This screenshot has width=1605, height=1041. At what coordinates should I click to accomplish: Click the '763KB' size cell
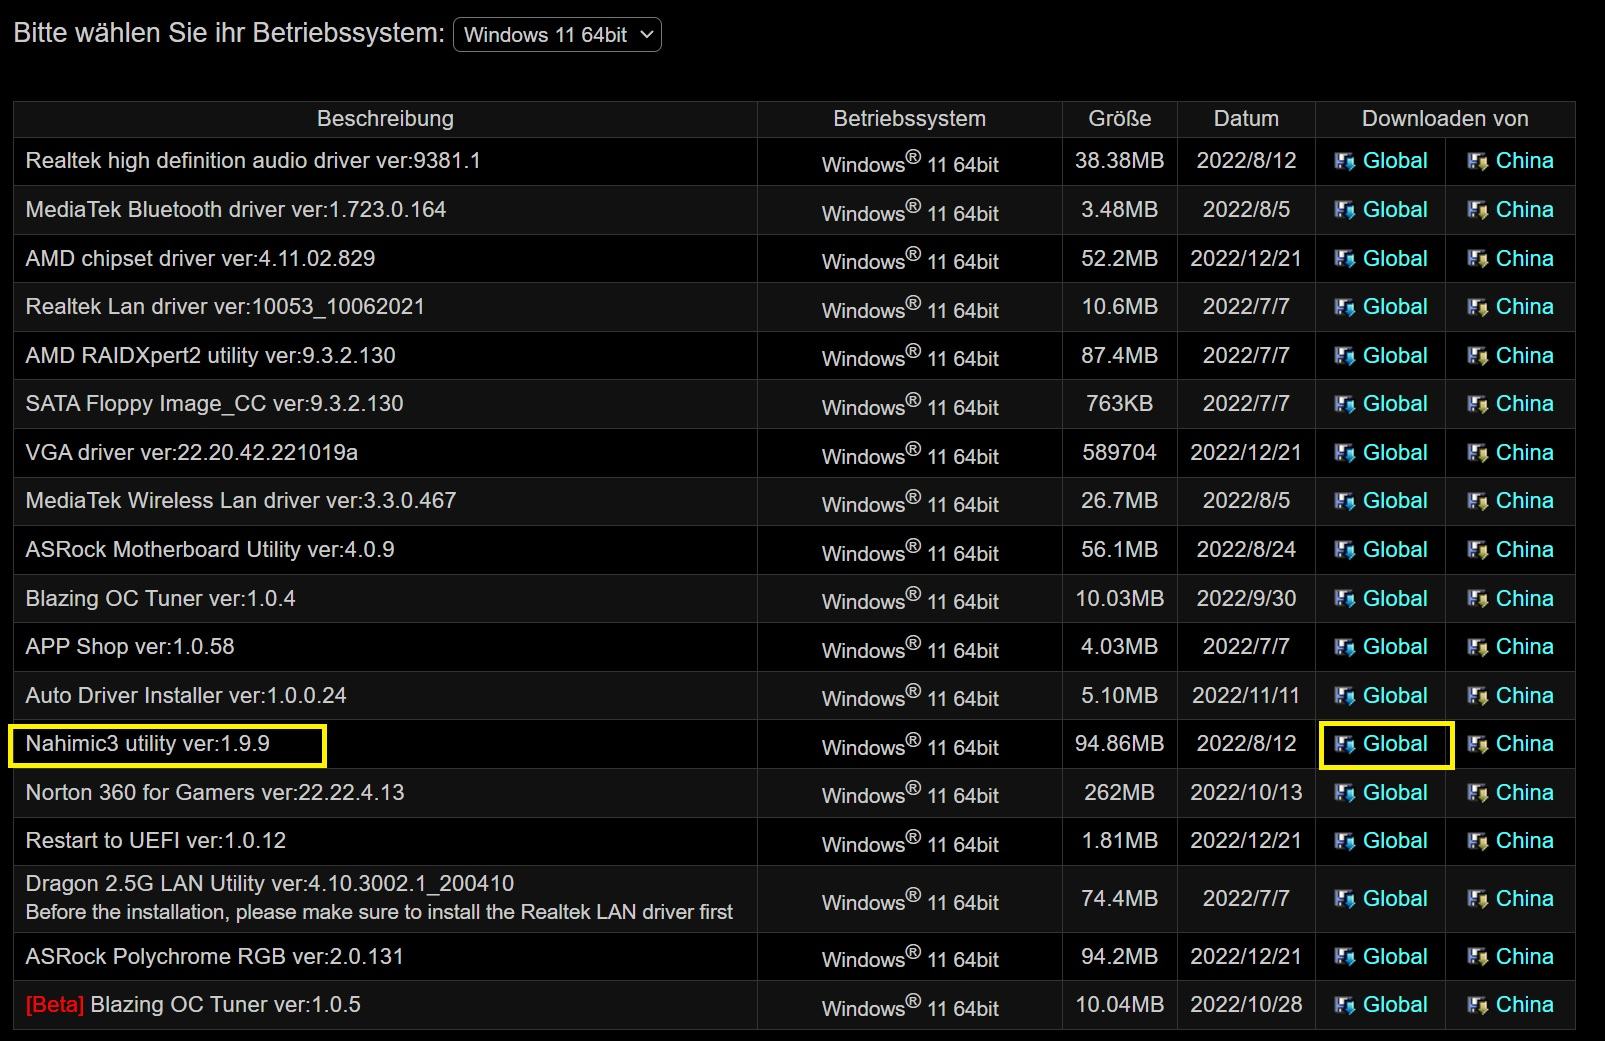click(1120, 404)
